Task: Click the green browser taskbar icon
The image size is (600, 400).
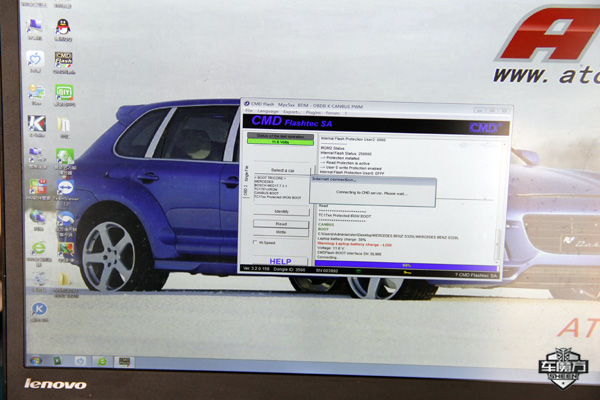Action: (102, 361)
